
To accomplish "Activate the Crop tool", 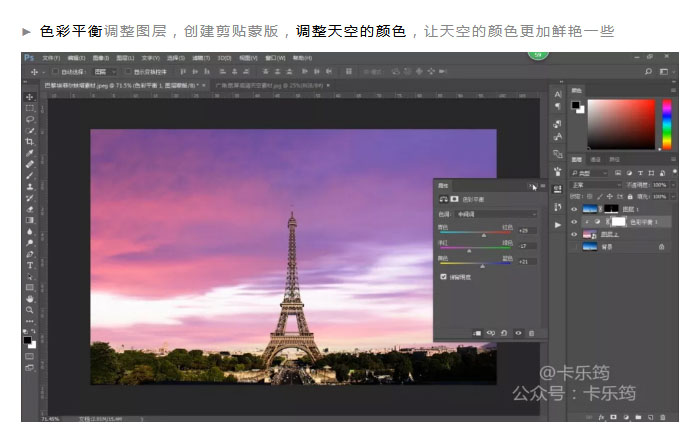I will [30, 142].
